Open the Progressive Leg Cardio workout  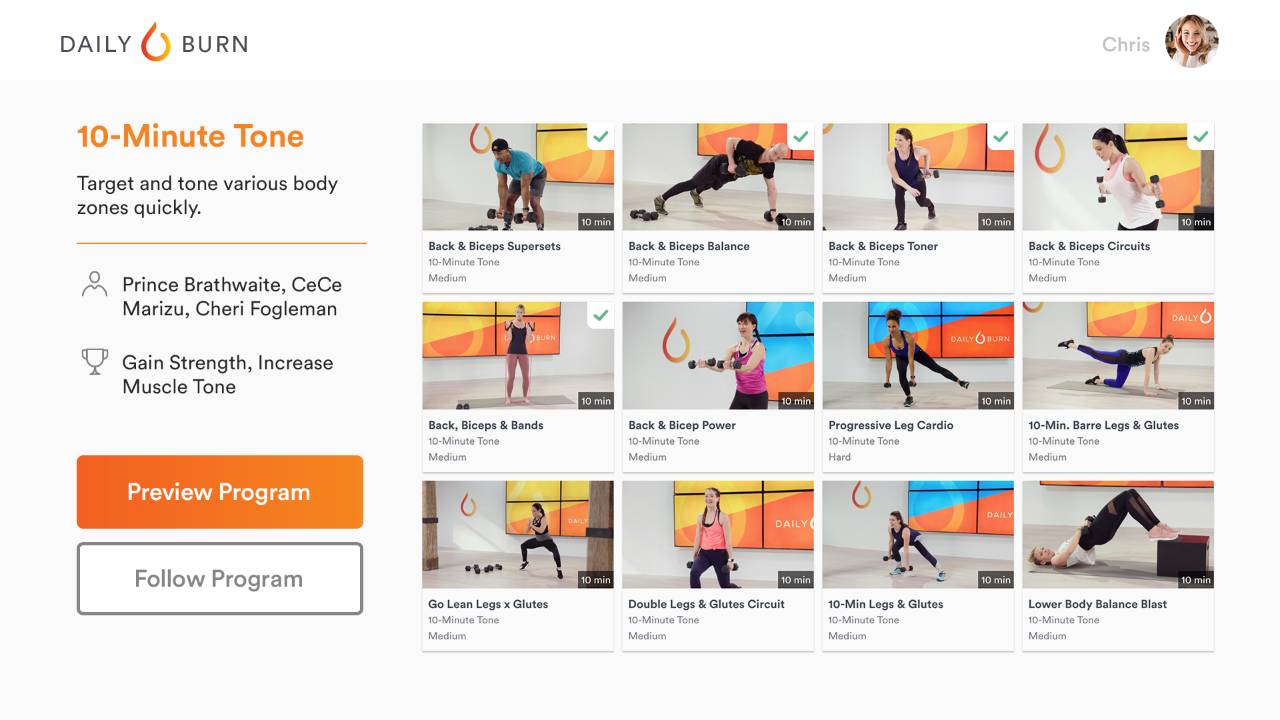tap(918, 387)
